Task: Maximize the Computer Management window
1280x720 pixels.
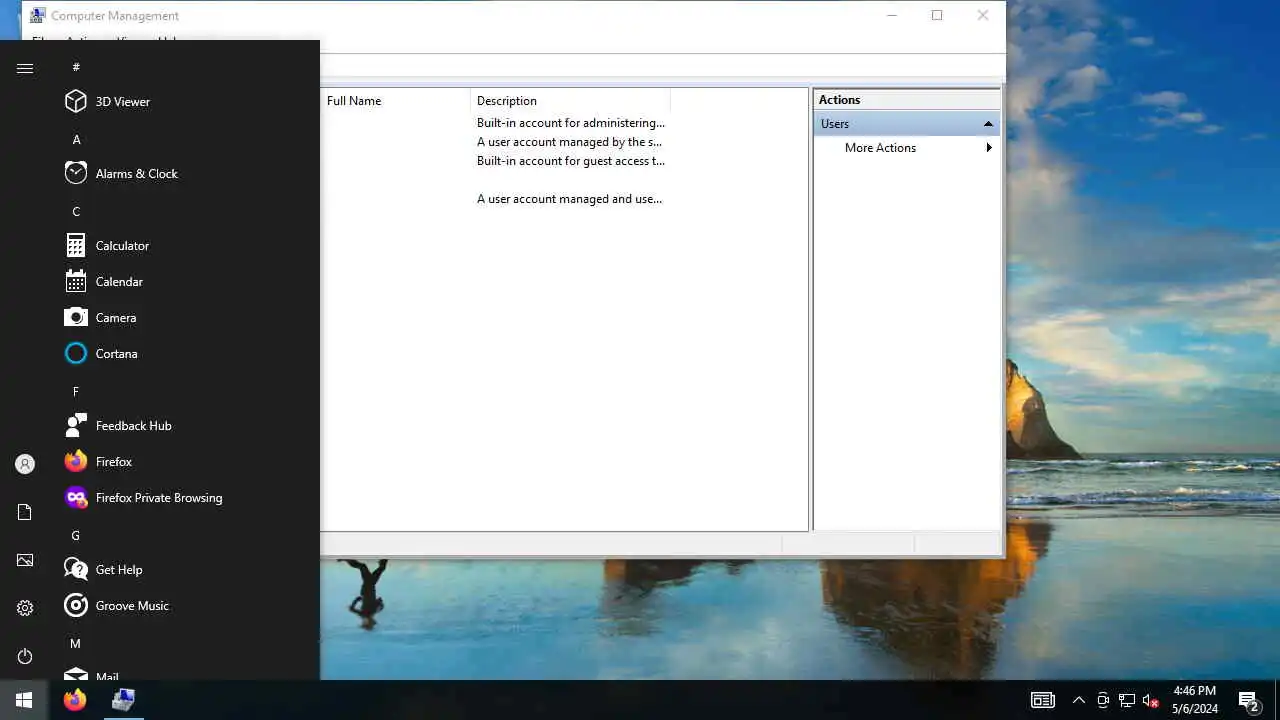Action: coord(937,15)
